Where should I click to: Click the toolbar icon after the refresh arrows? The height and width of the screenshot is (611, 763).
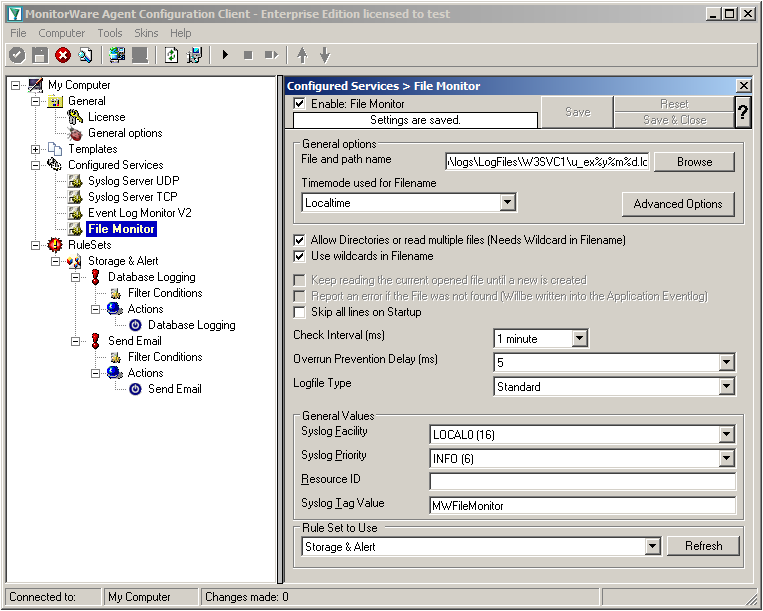click(194, 55)
